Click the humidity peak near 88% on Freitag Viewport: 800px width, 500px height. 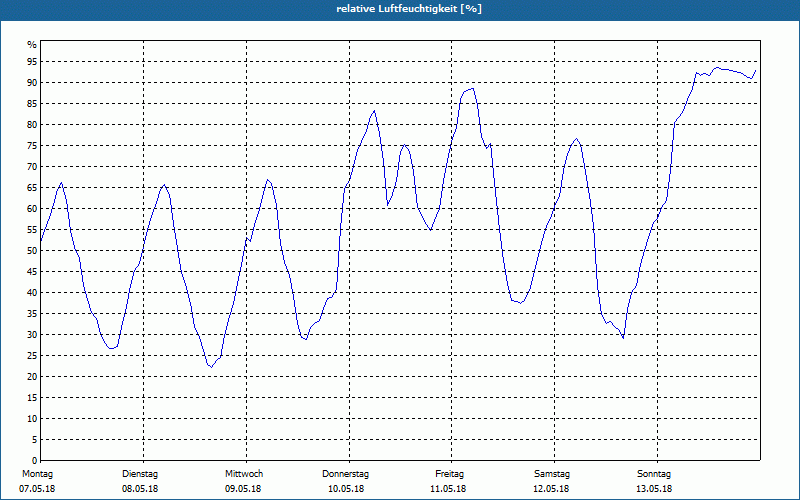[x=473, y=88]
